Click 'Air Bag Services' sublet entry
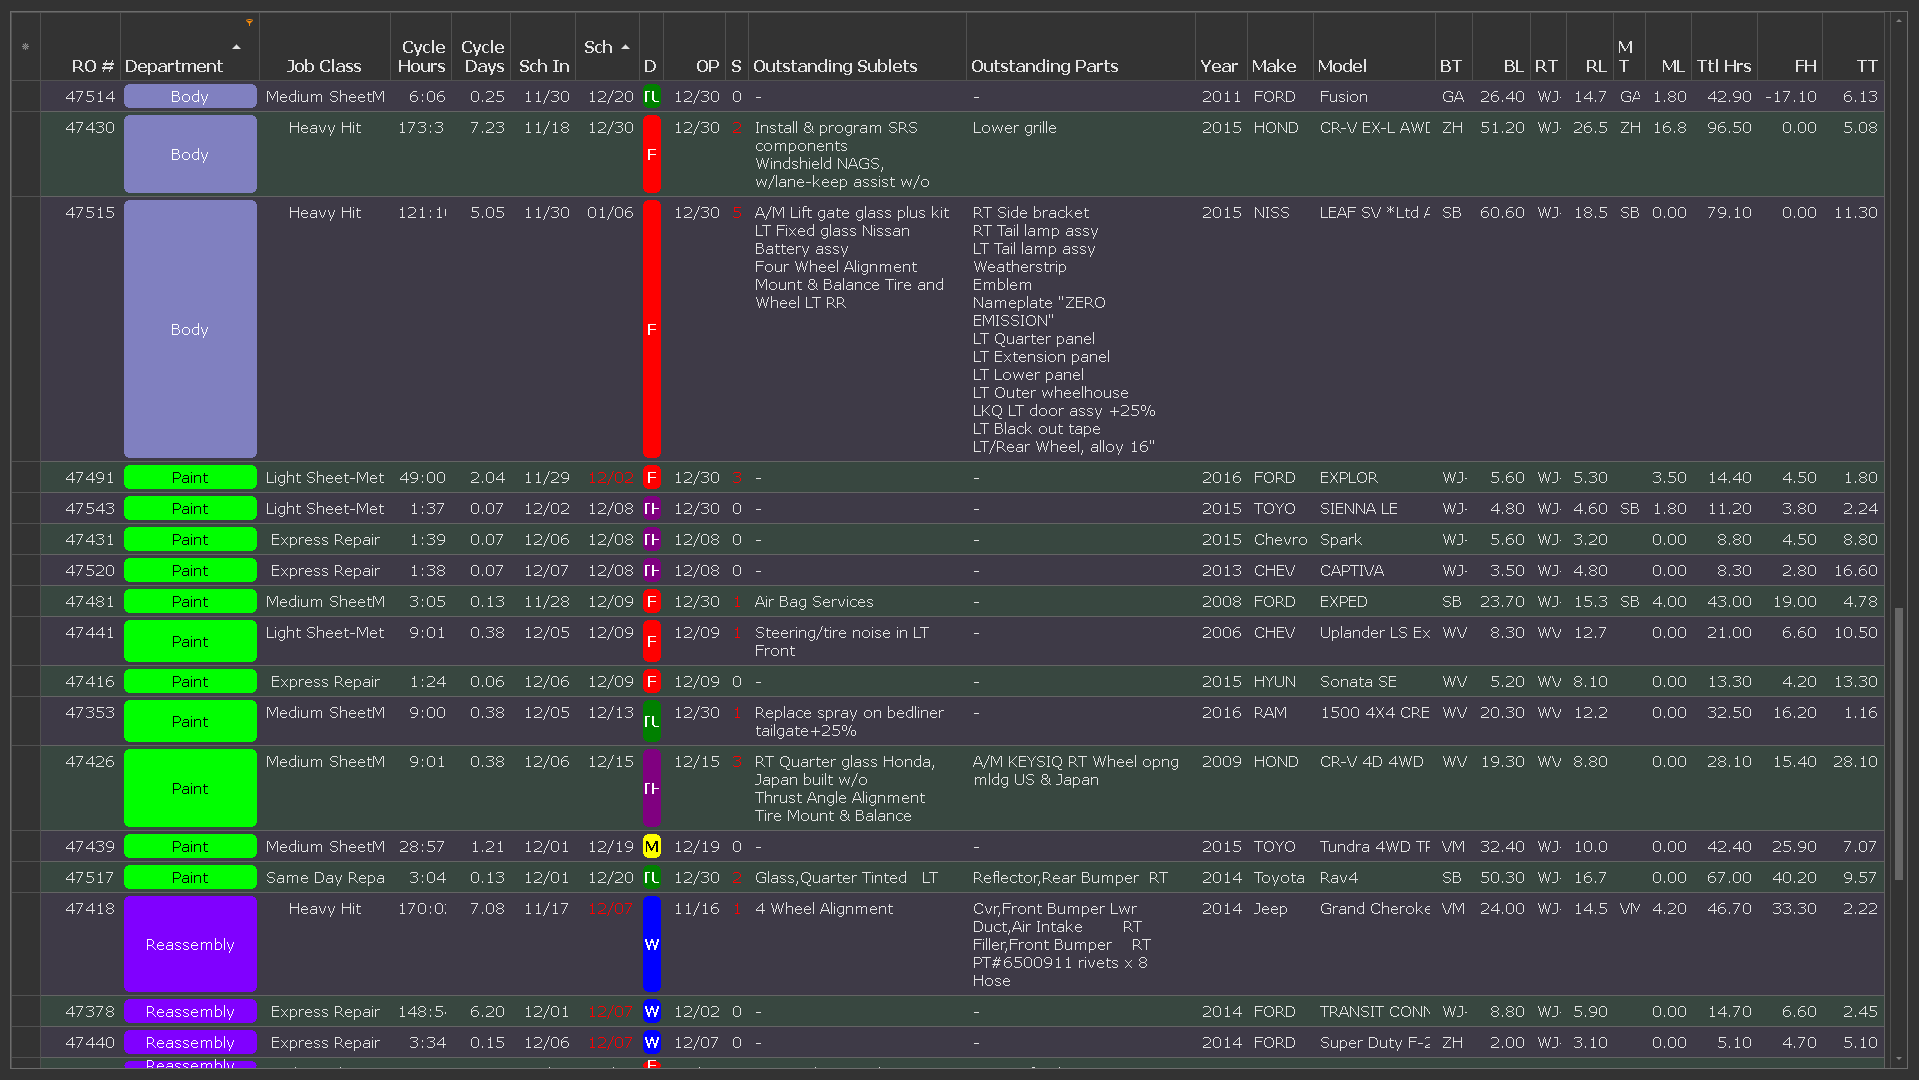 [814, 602]
